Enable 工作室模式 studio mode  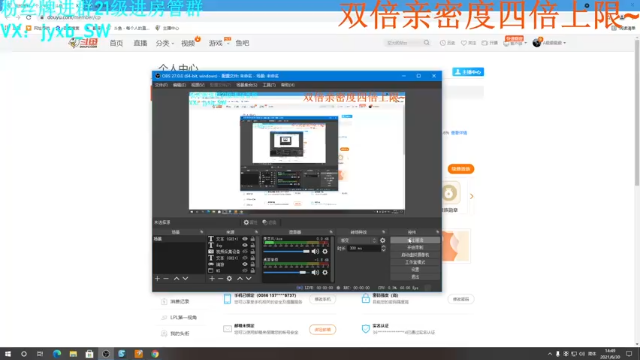415,262
